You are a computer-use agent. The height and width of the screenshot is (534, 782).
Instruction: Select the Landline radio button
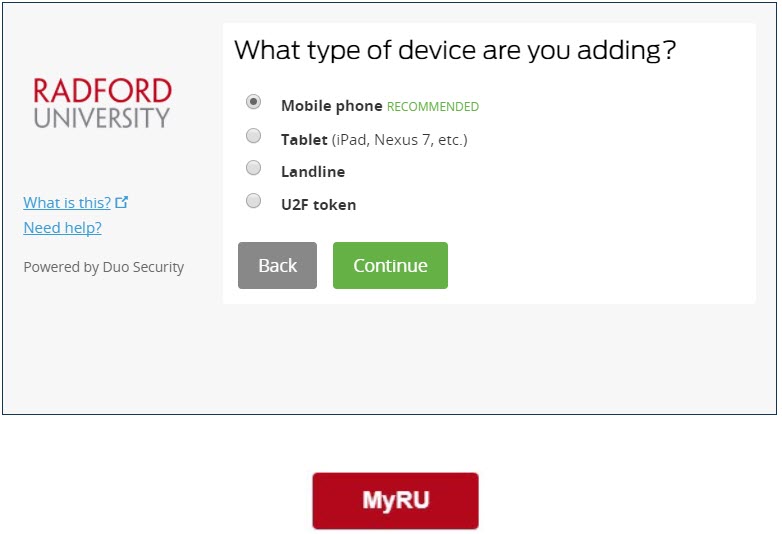tap(254, 168)
